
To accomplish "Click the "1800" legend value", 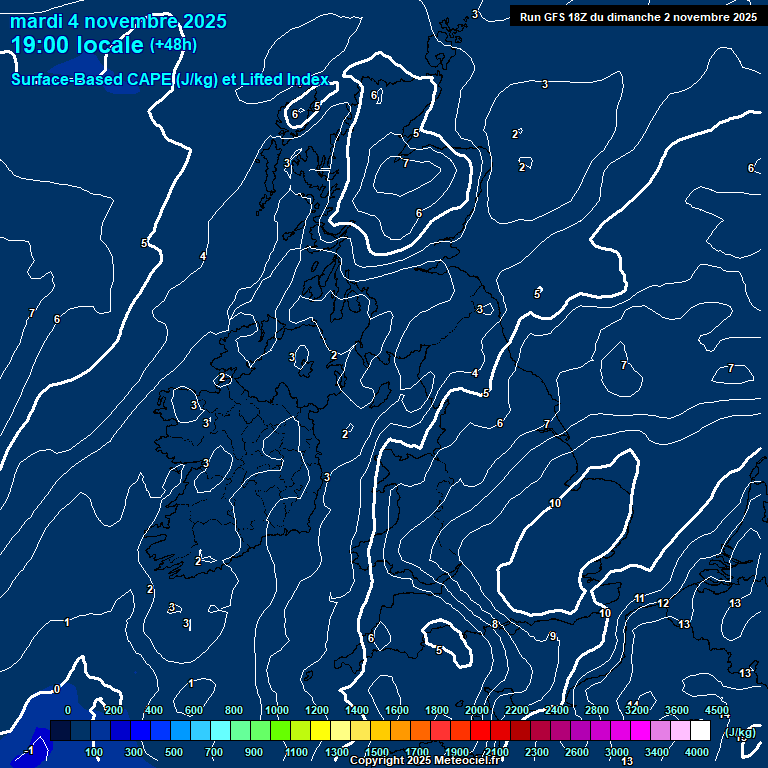I will 437,710.
